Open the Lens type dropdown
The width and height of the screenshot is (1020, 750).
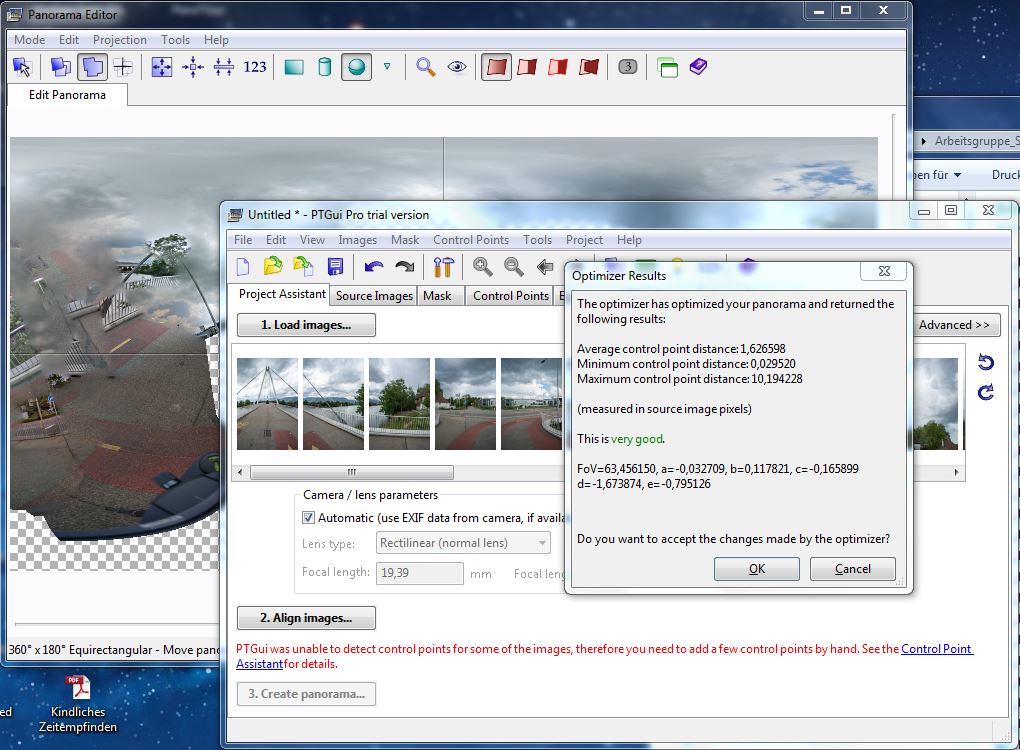coord(464,543)
